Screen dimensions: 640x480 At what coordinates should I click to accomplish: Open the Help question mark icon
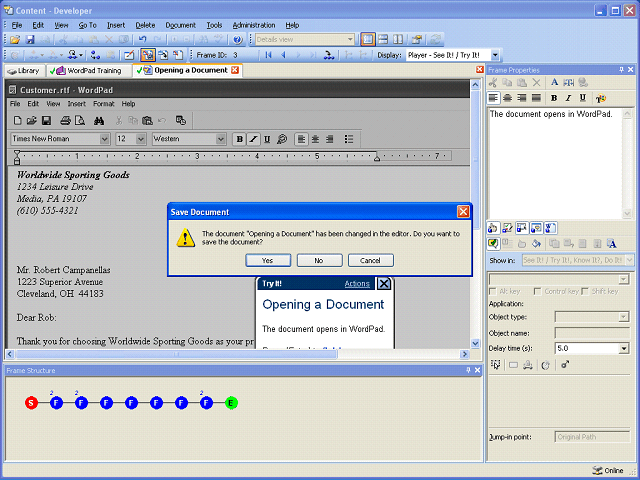click(238, 40)
